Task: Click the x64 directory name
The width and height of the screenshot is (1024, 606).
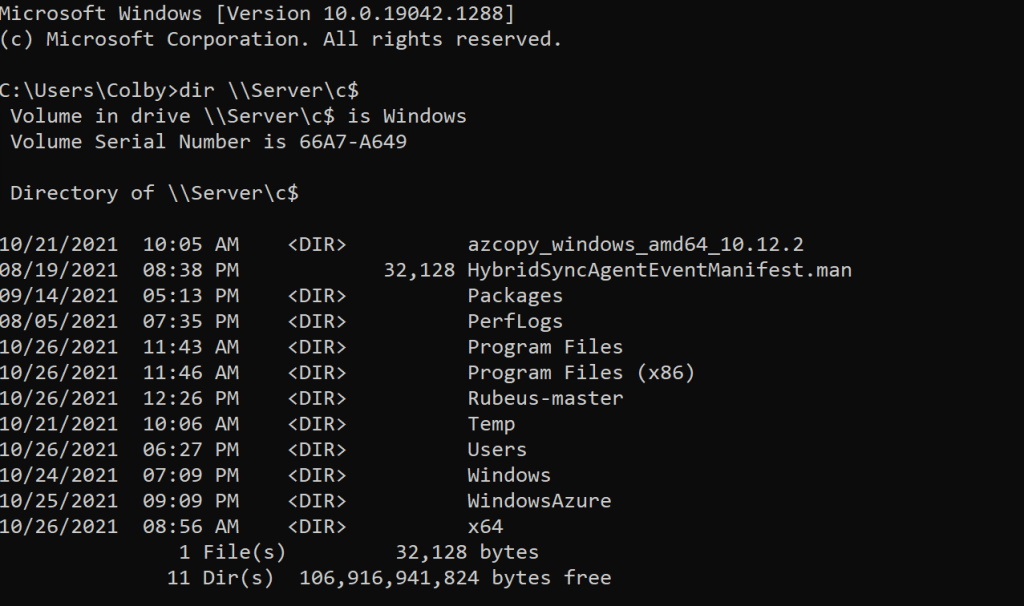Action: coord(485,526)
